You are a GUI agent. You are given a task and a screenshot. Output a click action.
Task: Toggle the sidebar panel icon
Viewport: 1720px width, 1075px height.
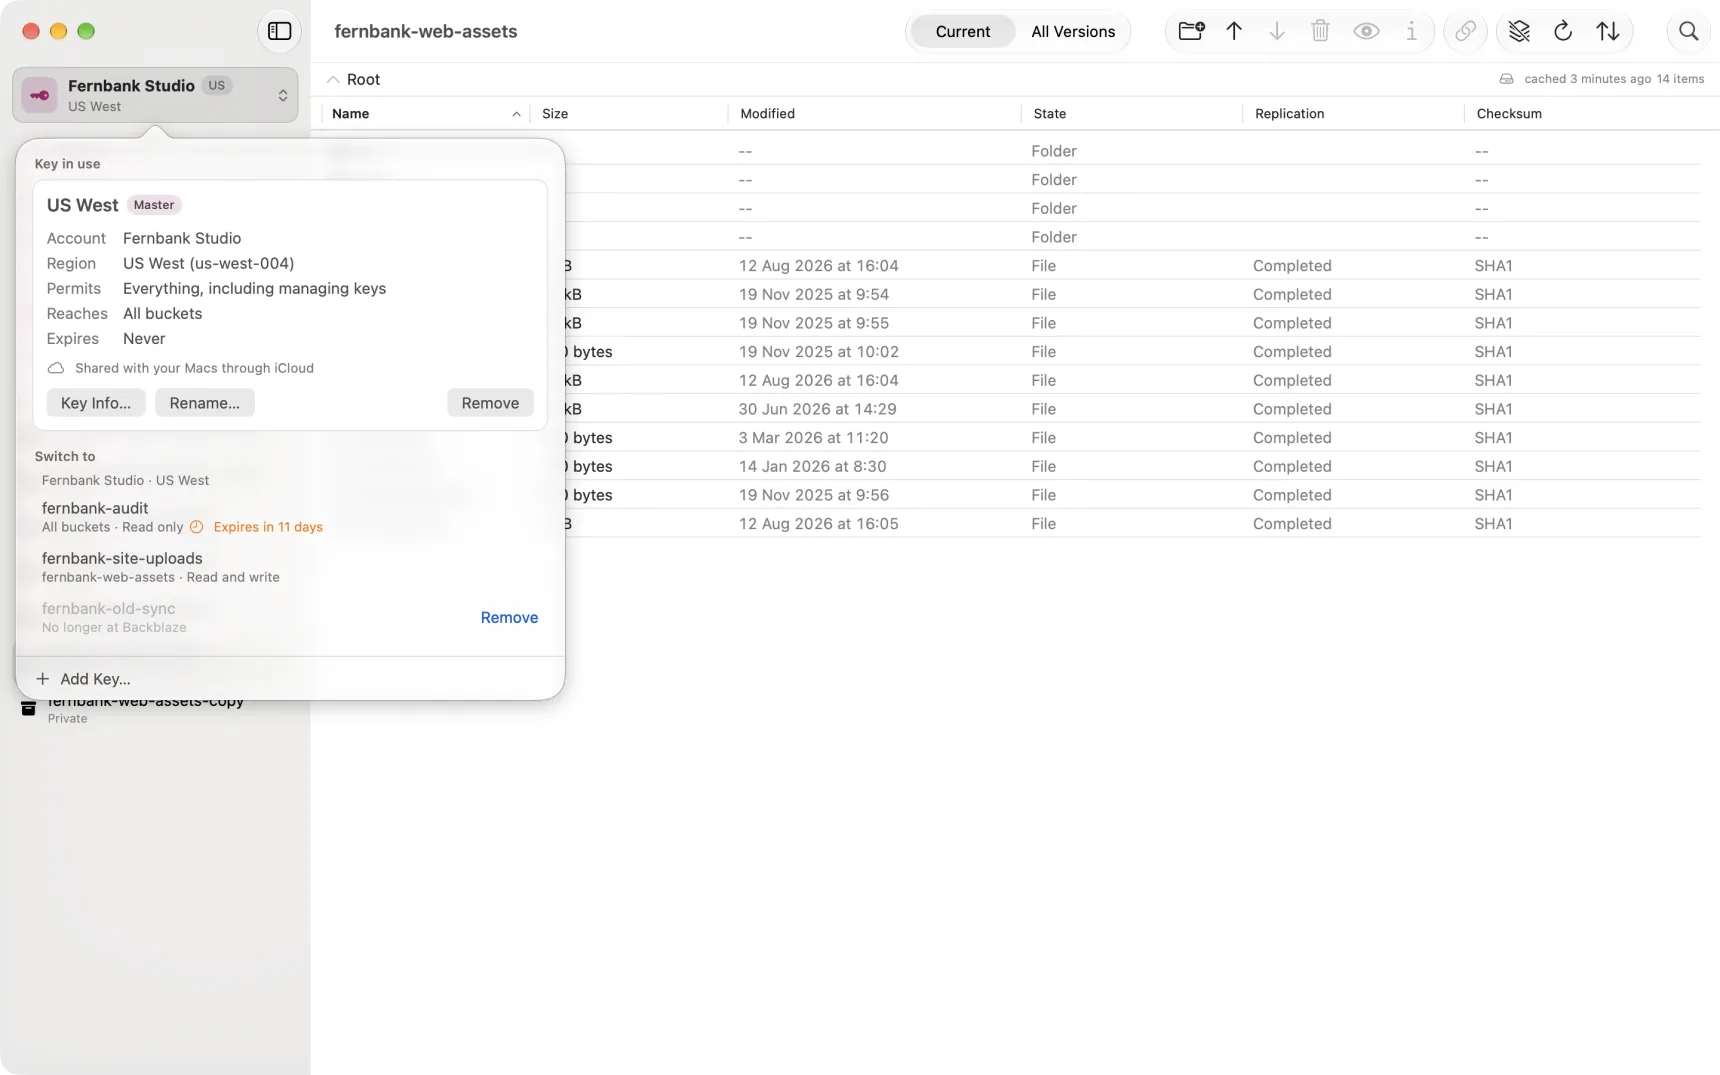coord(279,31)
